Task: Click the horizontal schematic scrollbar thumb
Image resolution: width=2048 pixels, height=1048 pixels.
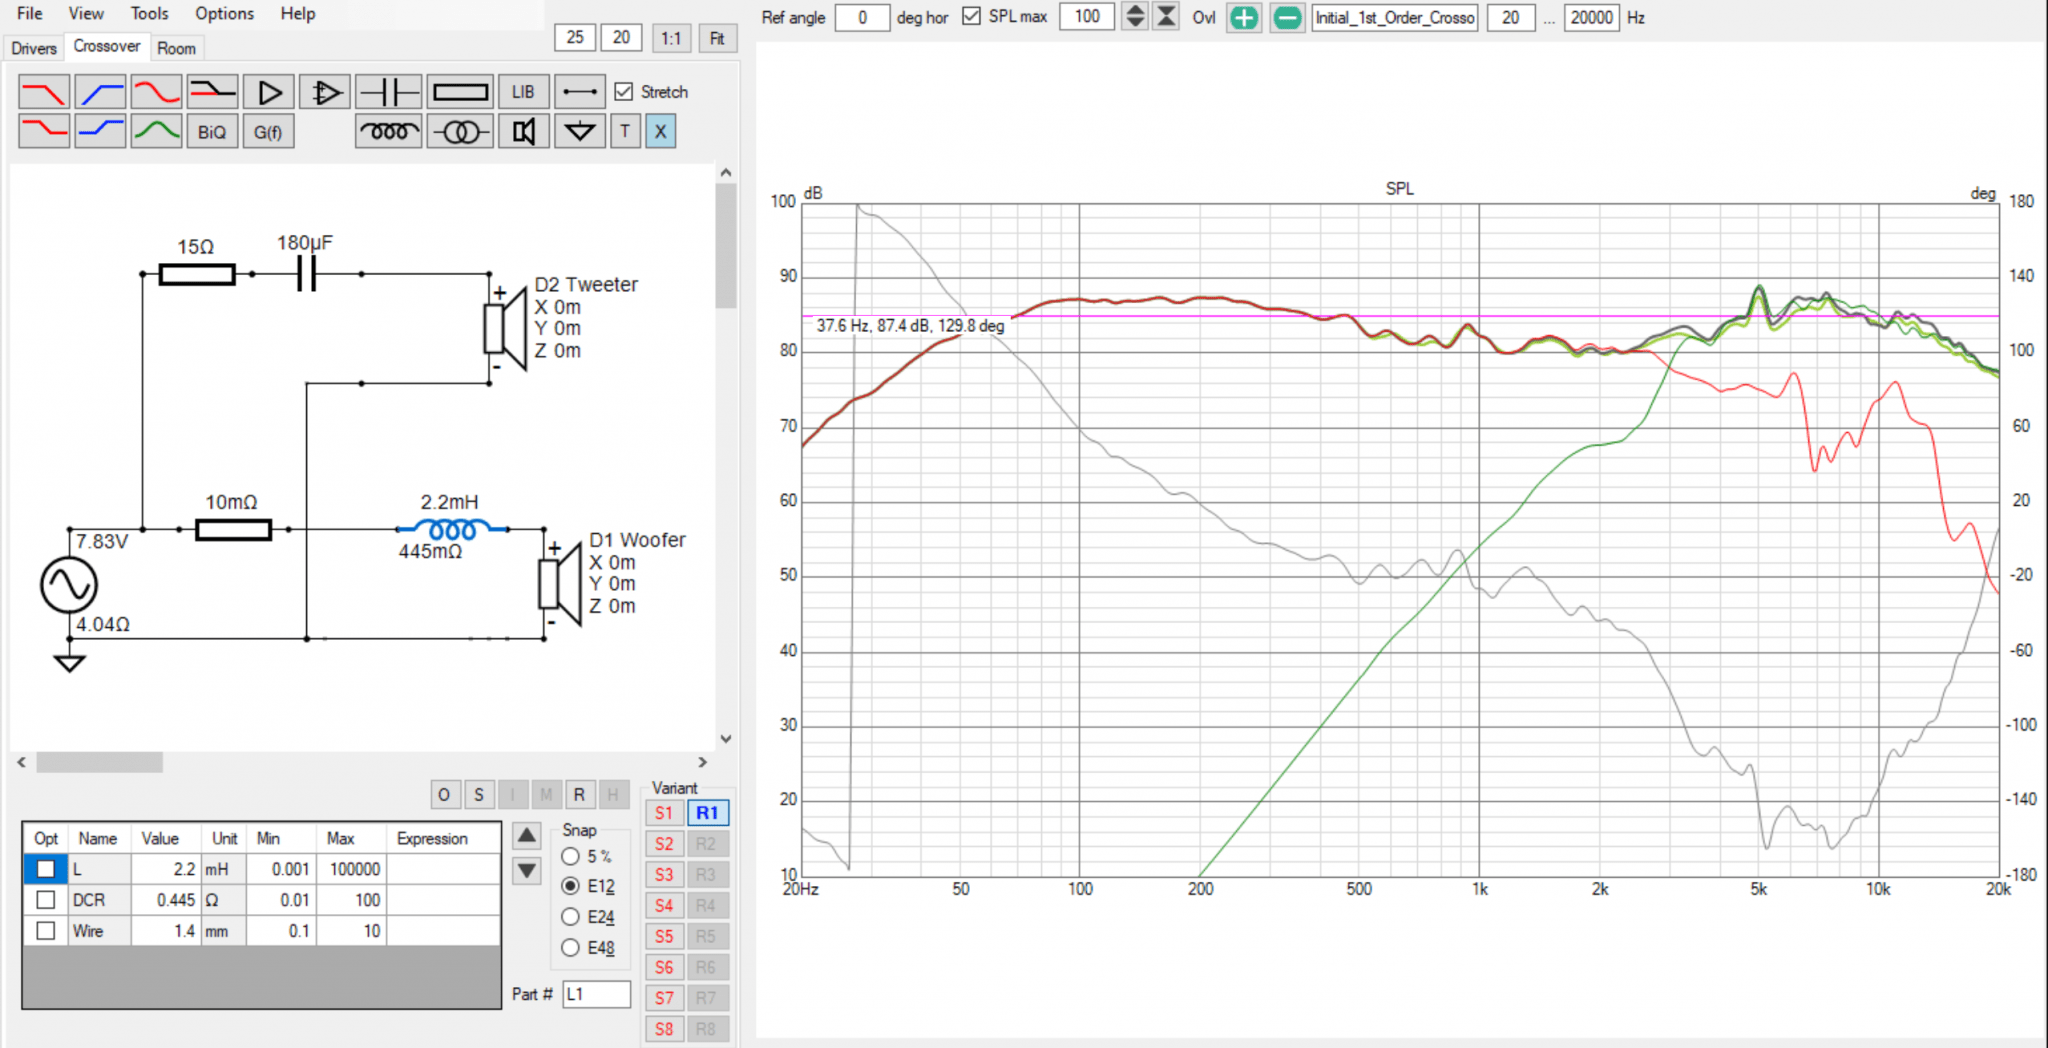Action: (100, 762)
